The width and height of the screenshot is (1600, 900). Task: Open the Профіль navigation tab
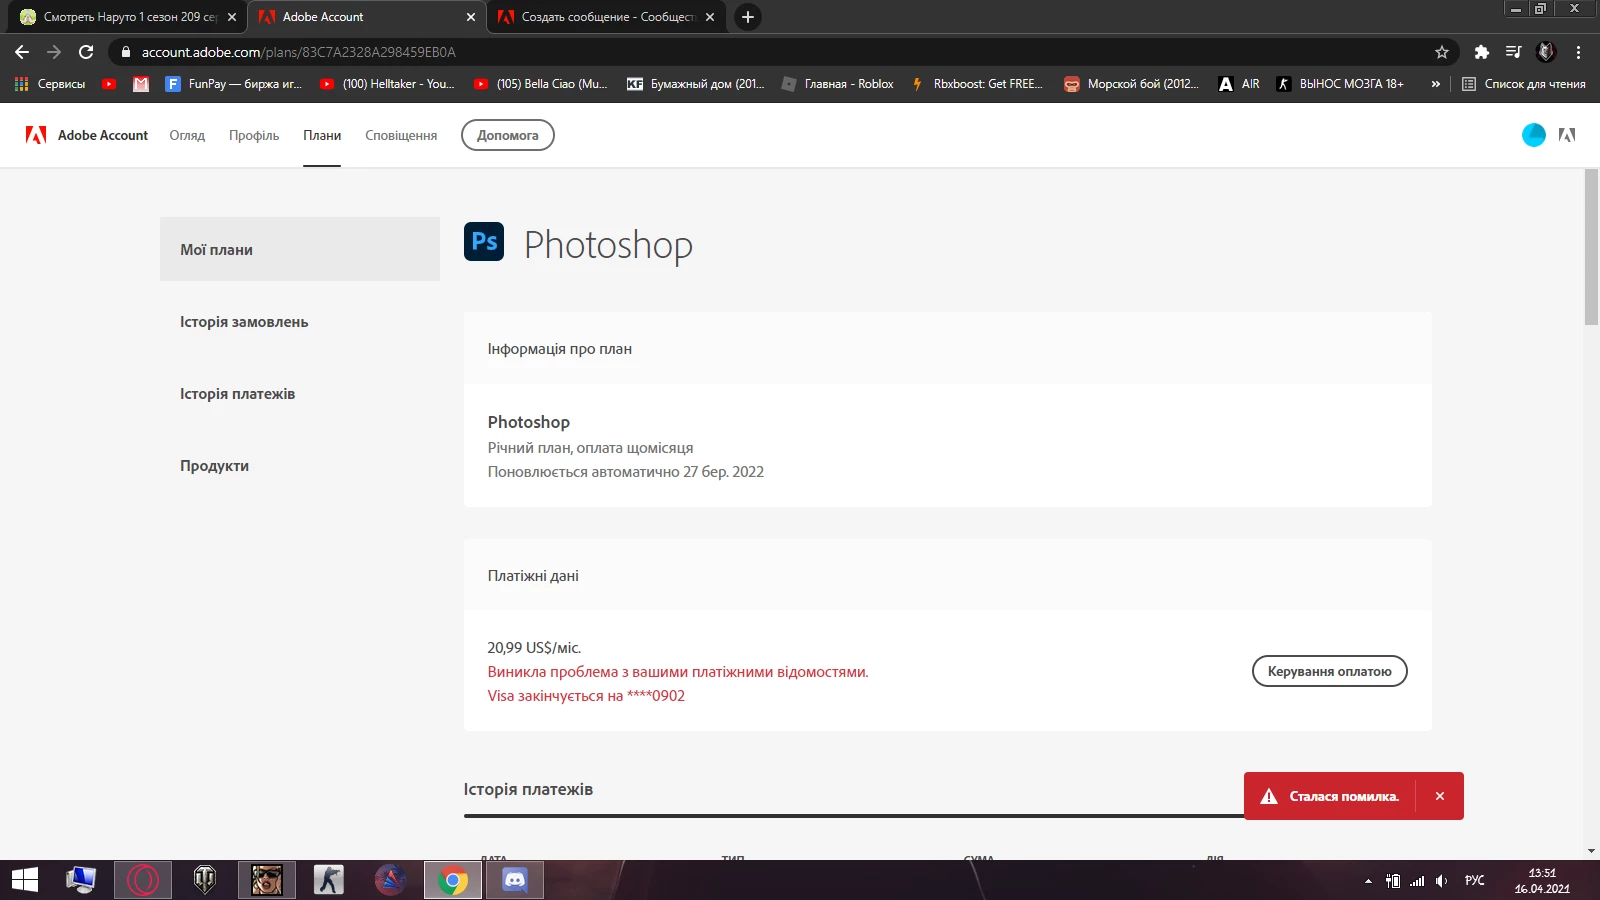[254, 135]
